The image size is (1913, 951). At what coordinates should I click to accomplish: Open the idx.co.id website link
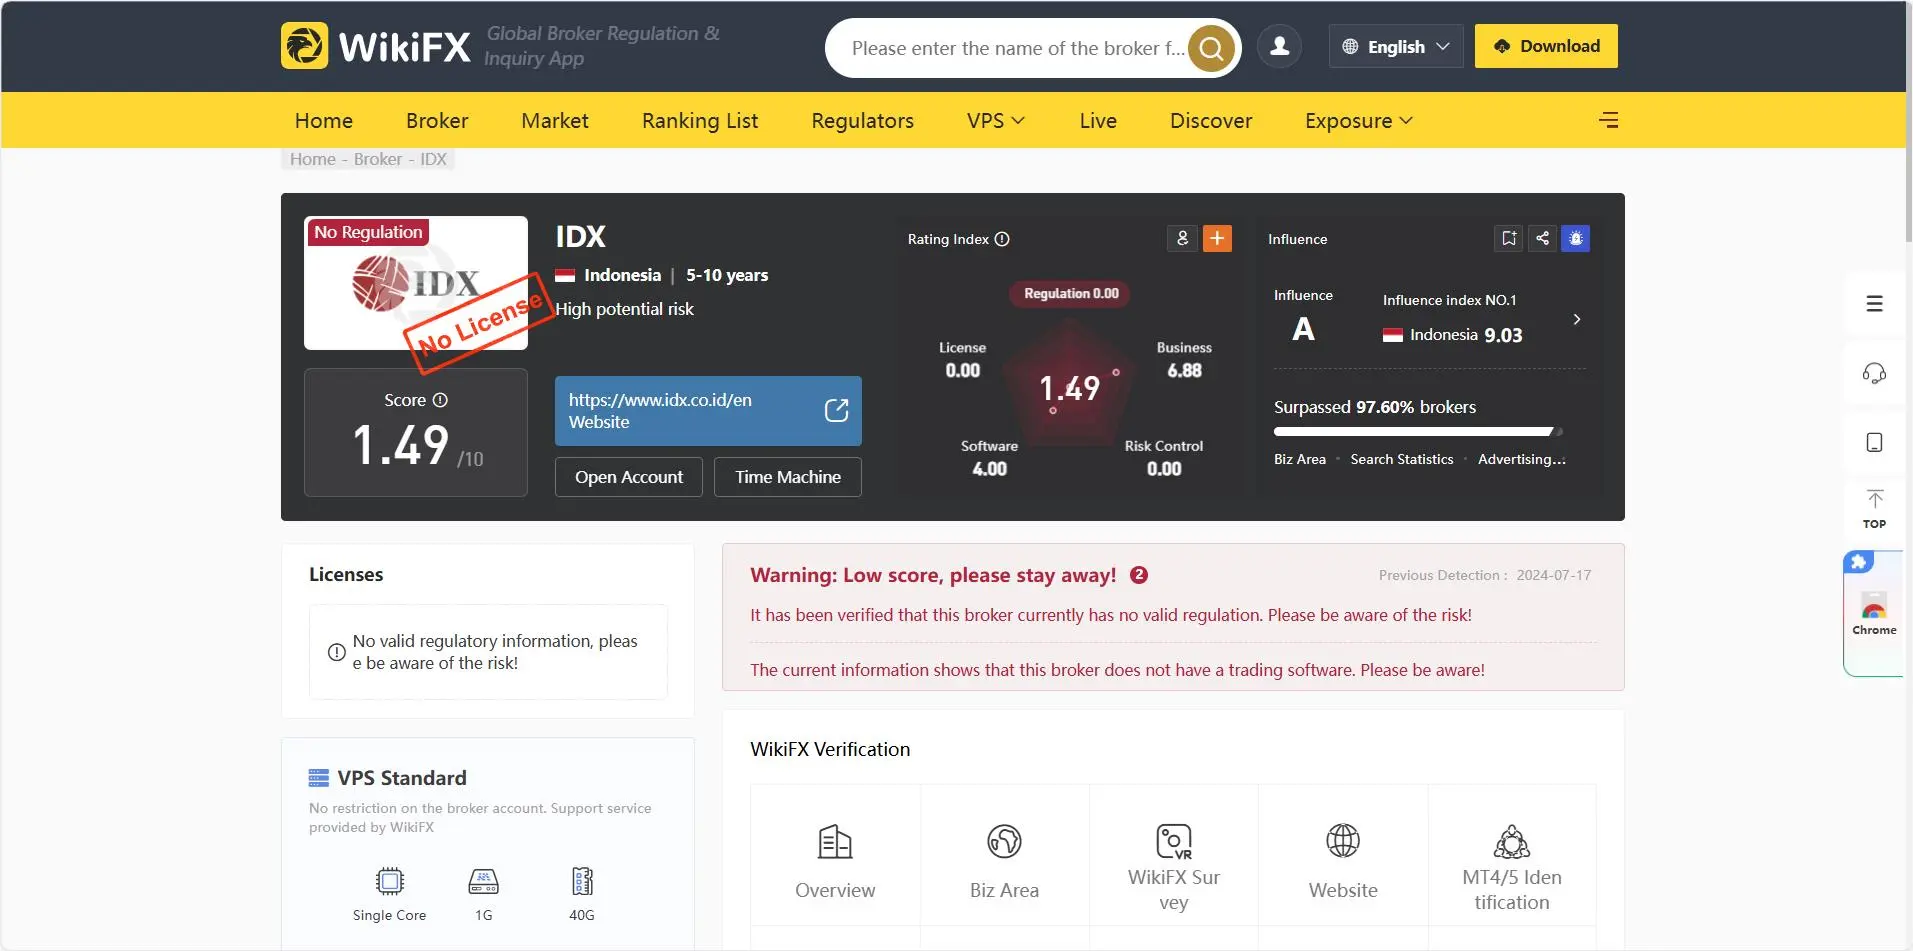click(708, 411)
